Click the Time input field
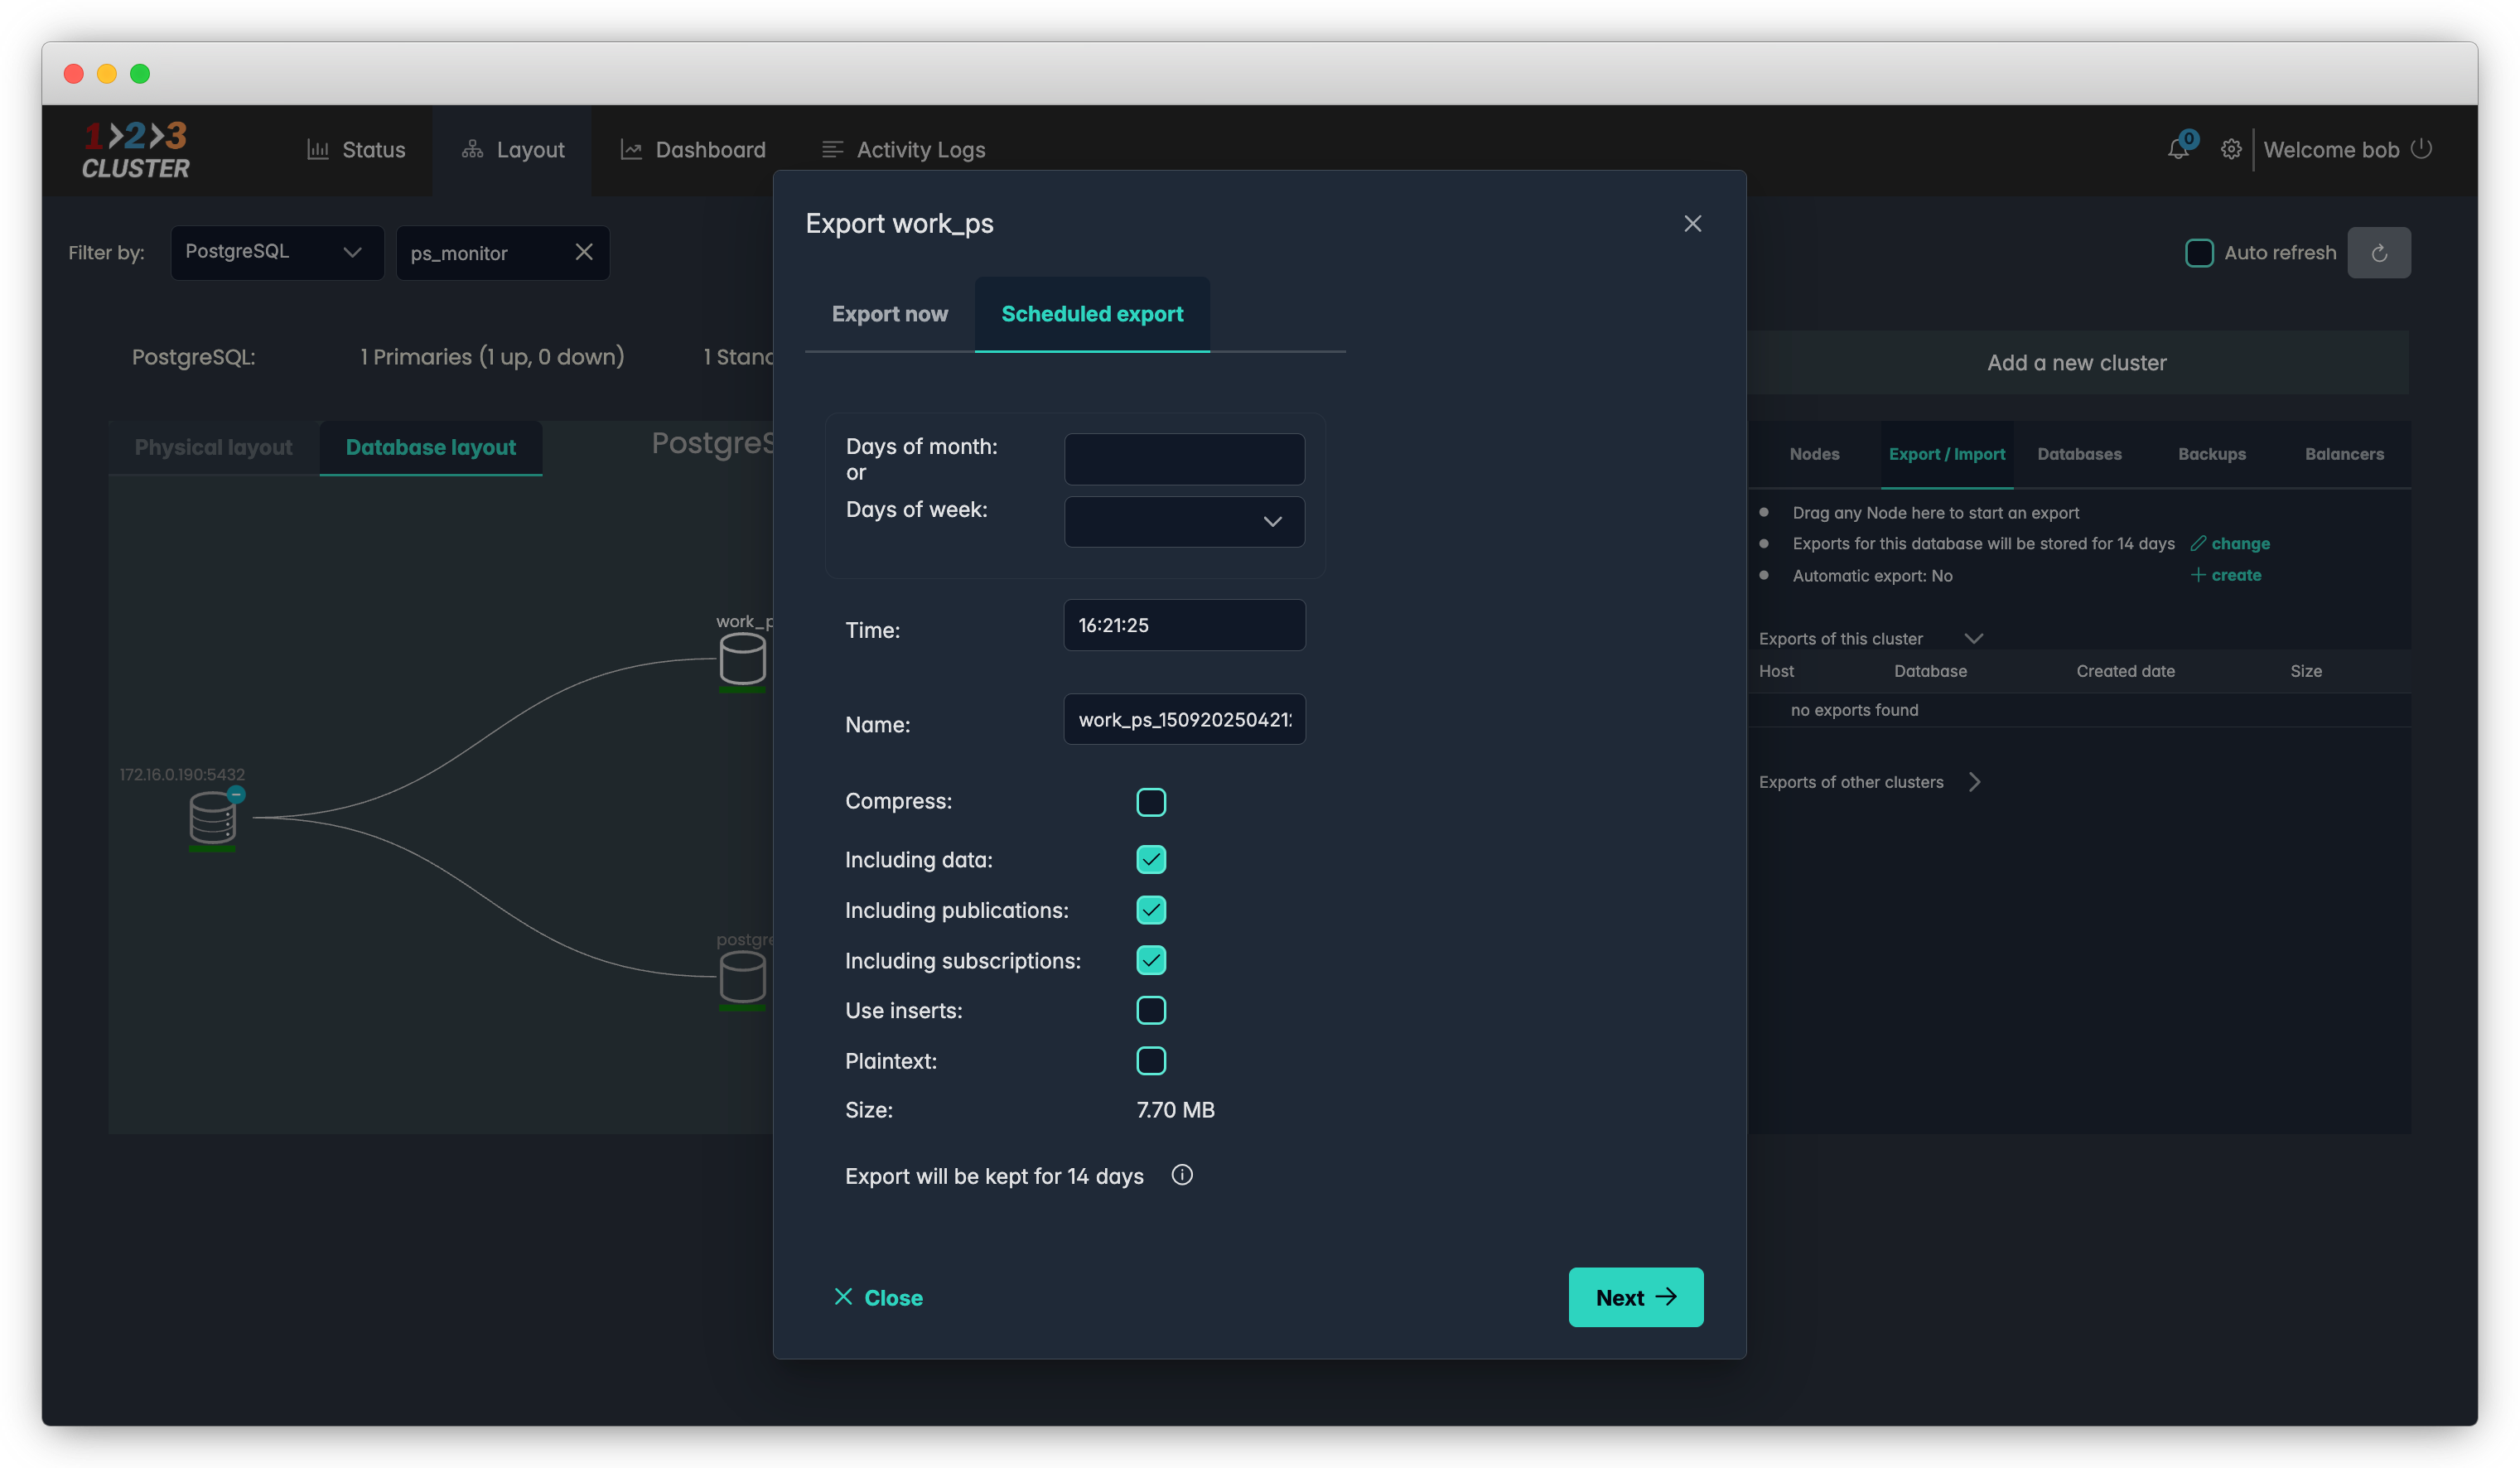2520x1468 pixels. pos(1184,625)
